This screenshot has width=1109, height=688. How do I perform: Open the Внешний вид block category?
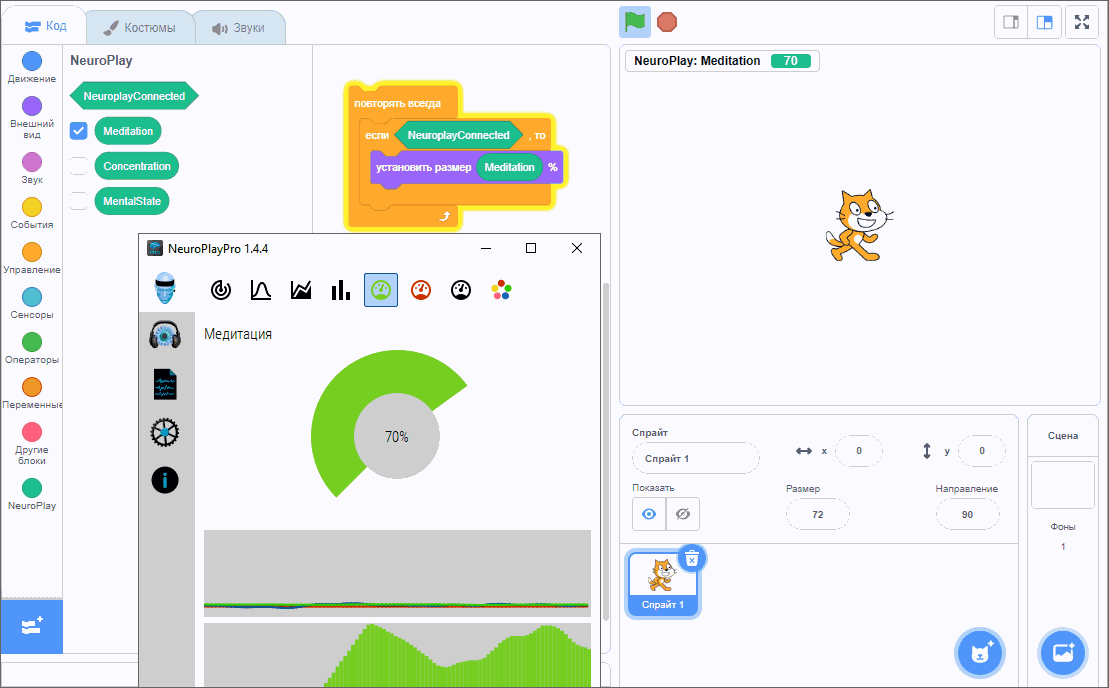32,118
